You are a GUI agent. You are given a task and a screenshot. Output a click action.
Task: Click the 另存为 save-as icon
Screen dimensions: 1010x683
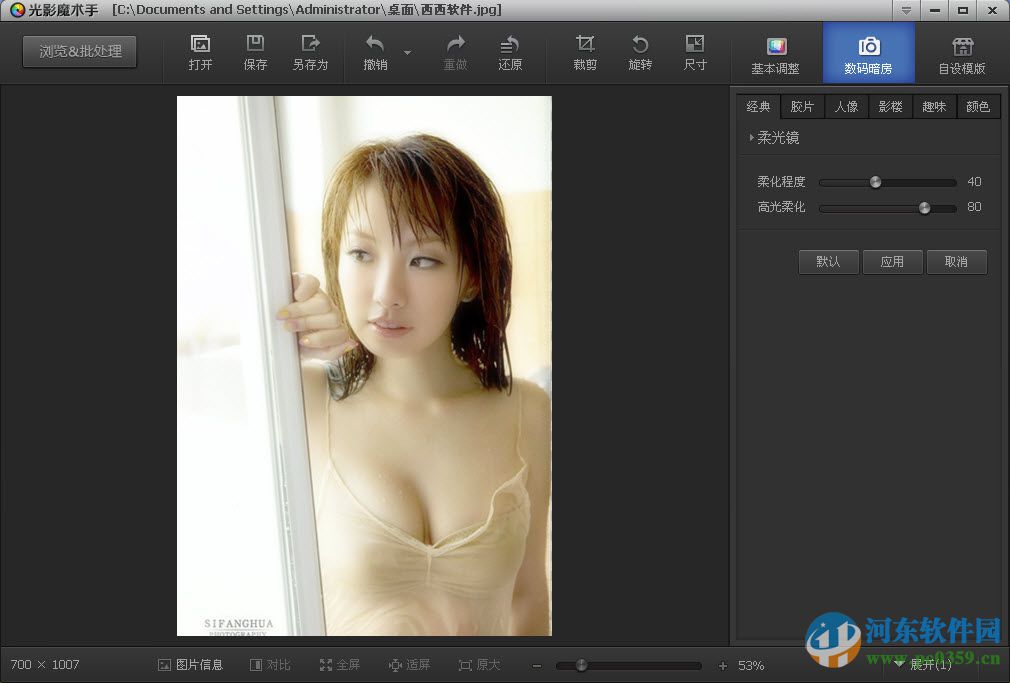click(311, 52)
